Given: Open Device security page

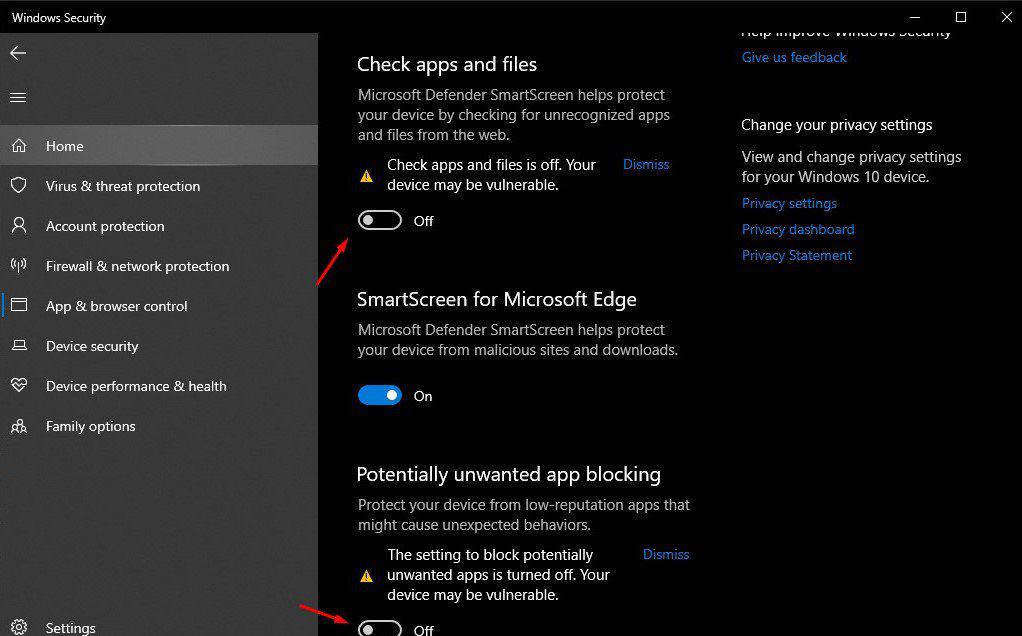Looking at the screenshot, I should [159, 345].
